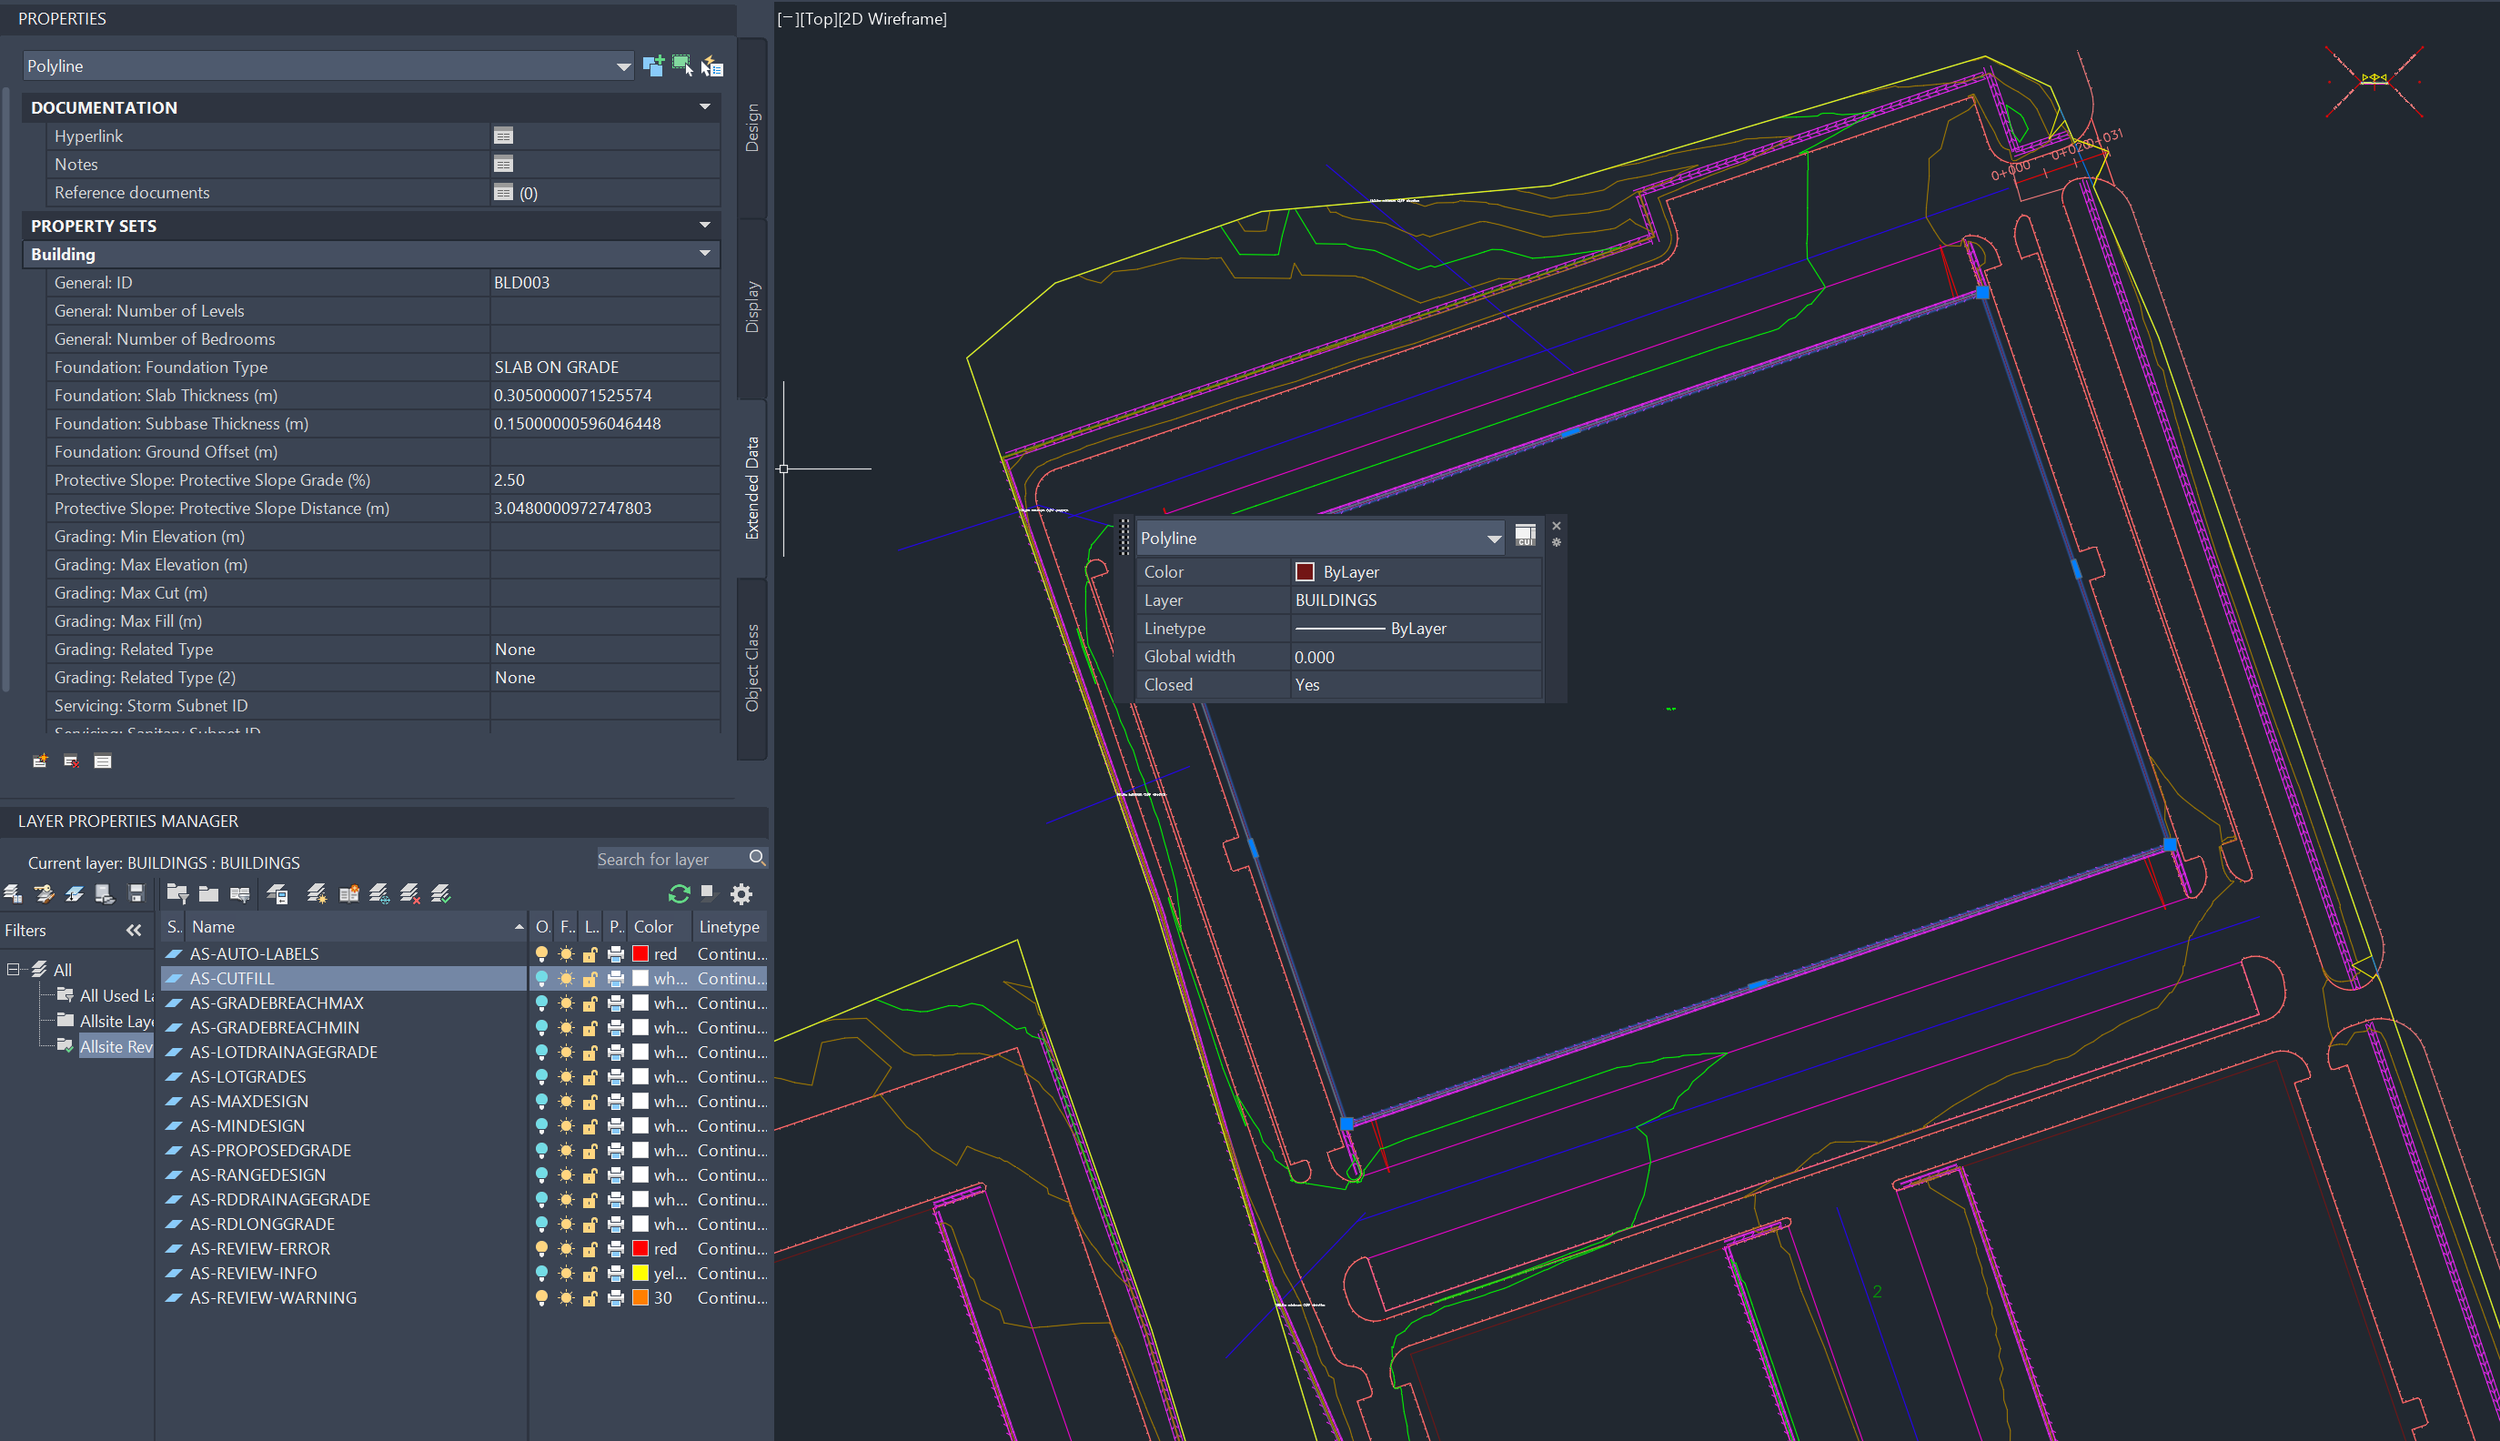The height and width of the screenshot is (1441, 2500).
Task: Open Foundation Type SLAB ON GRADE value
Action: [604, 367]
